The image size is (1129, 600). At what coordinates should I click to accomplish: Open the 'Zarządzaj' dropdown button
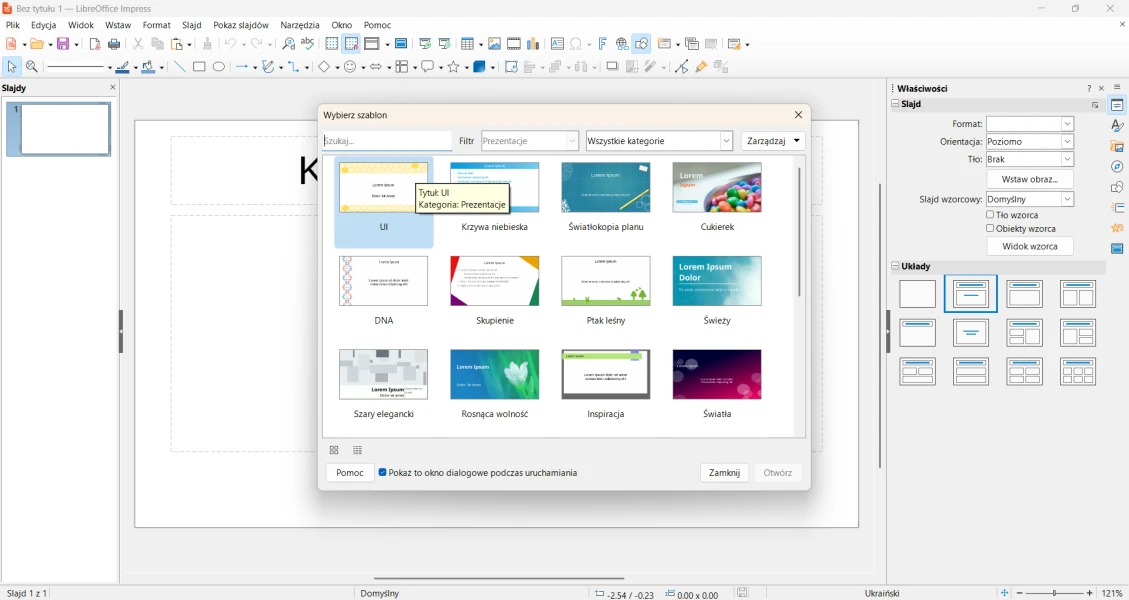(773, 142)
